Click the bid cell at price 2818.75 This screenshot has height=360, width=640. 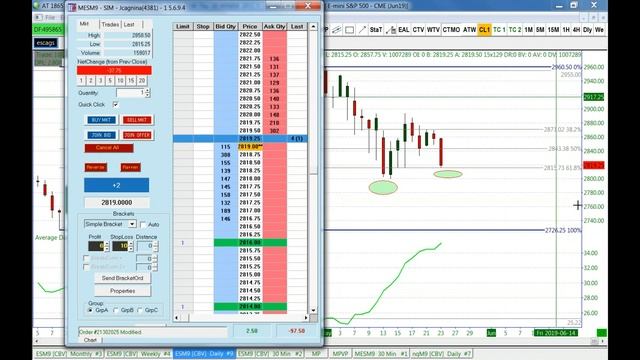click(x=226, y=155)
